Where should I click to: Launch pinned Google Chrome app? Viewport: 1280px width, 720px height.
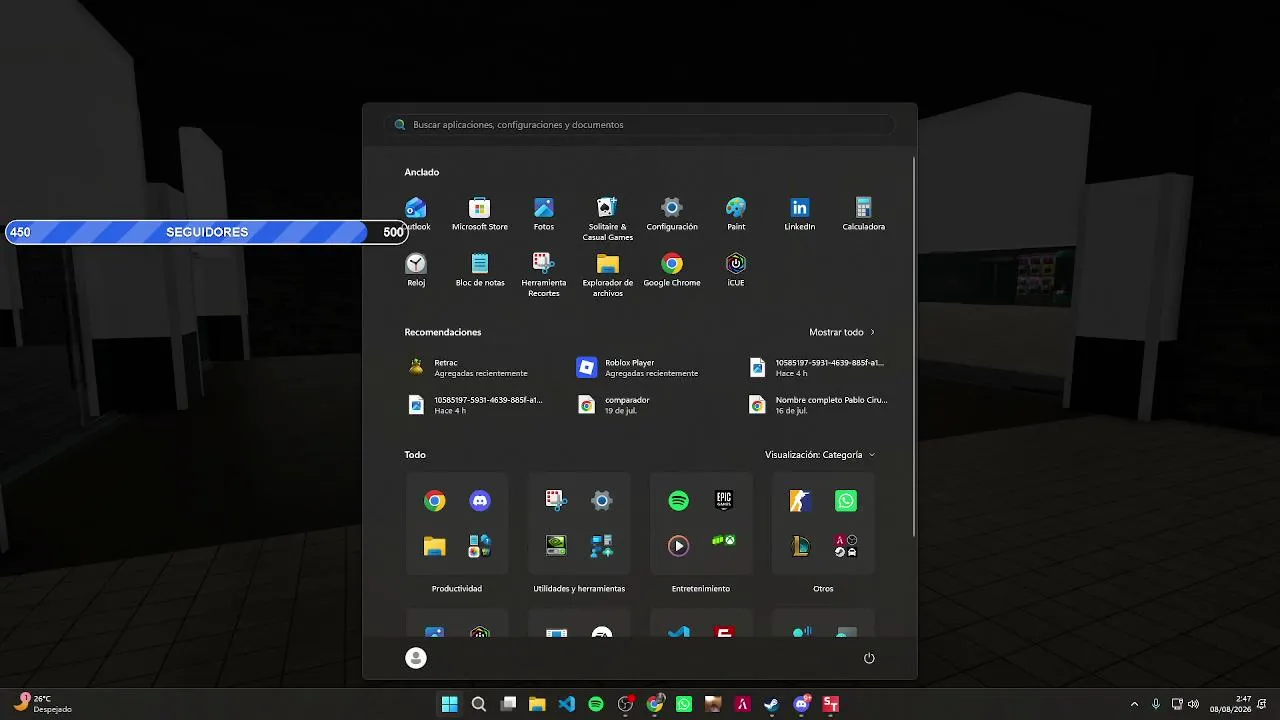tap(672, 269)
